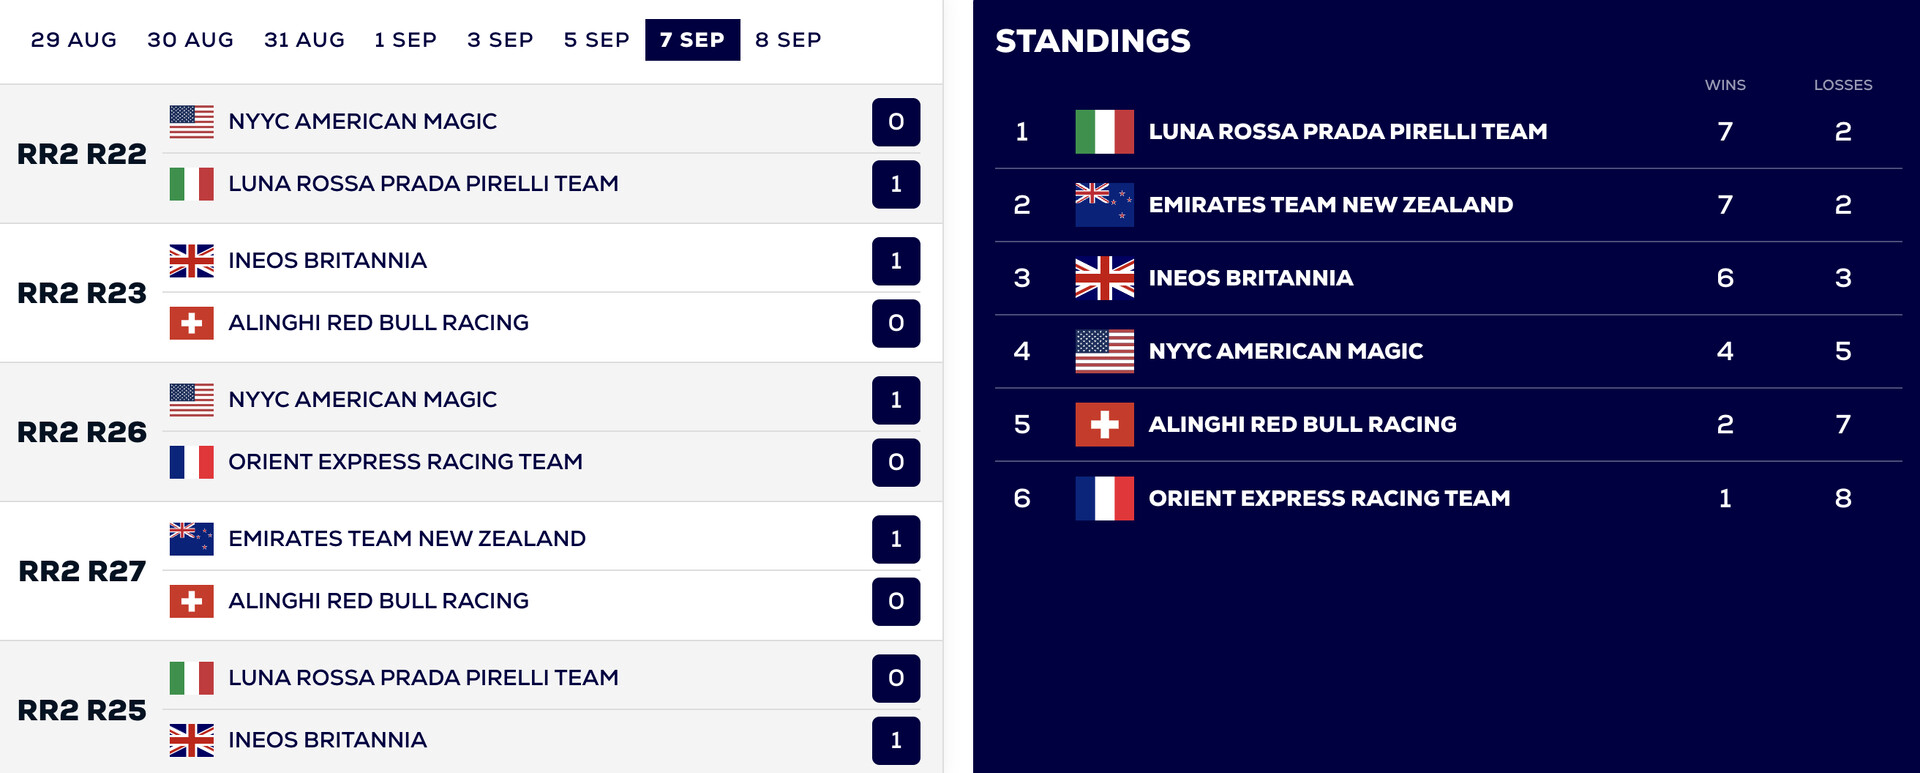The height and width of the screenshot is (773, 1920).
Task: Click the WINS column header in standings
Action: point(1725,85)
